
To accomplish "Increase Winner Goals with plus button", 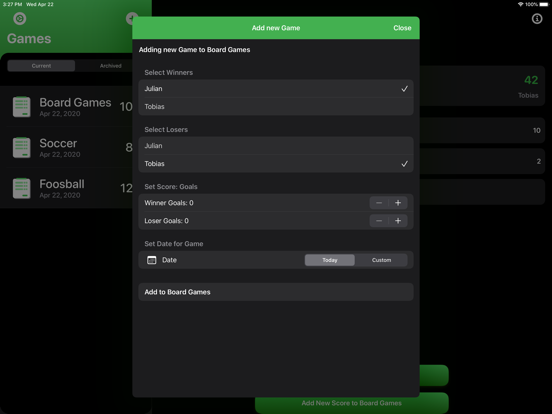I will coord(398,203).
